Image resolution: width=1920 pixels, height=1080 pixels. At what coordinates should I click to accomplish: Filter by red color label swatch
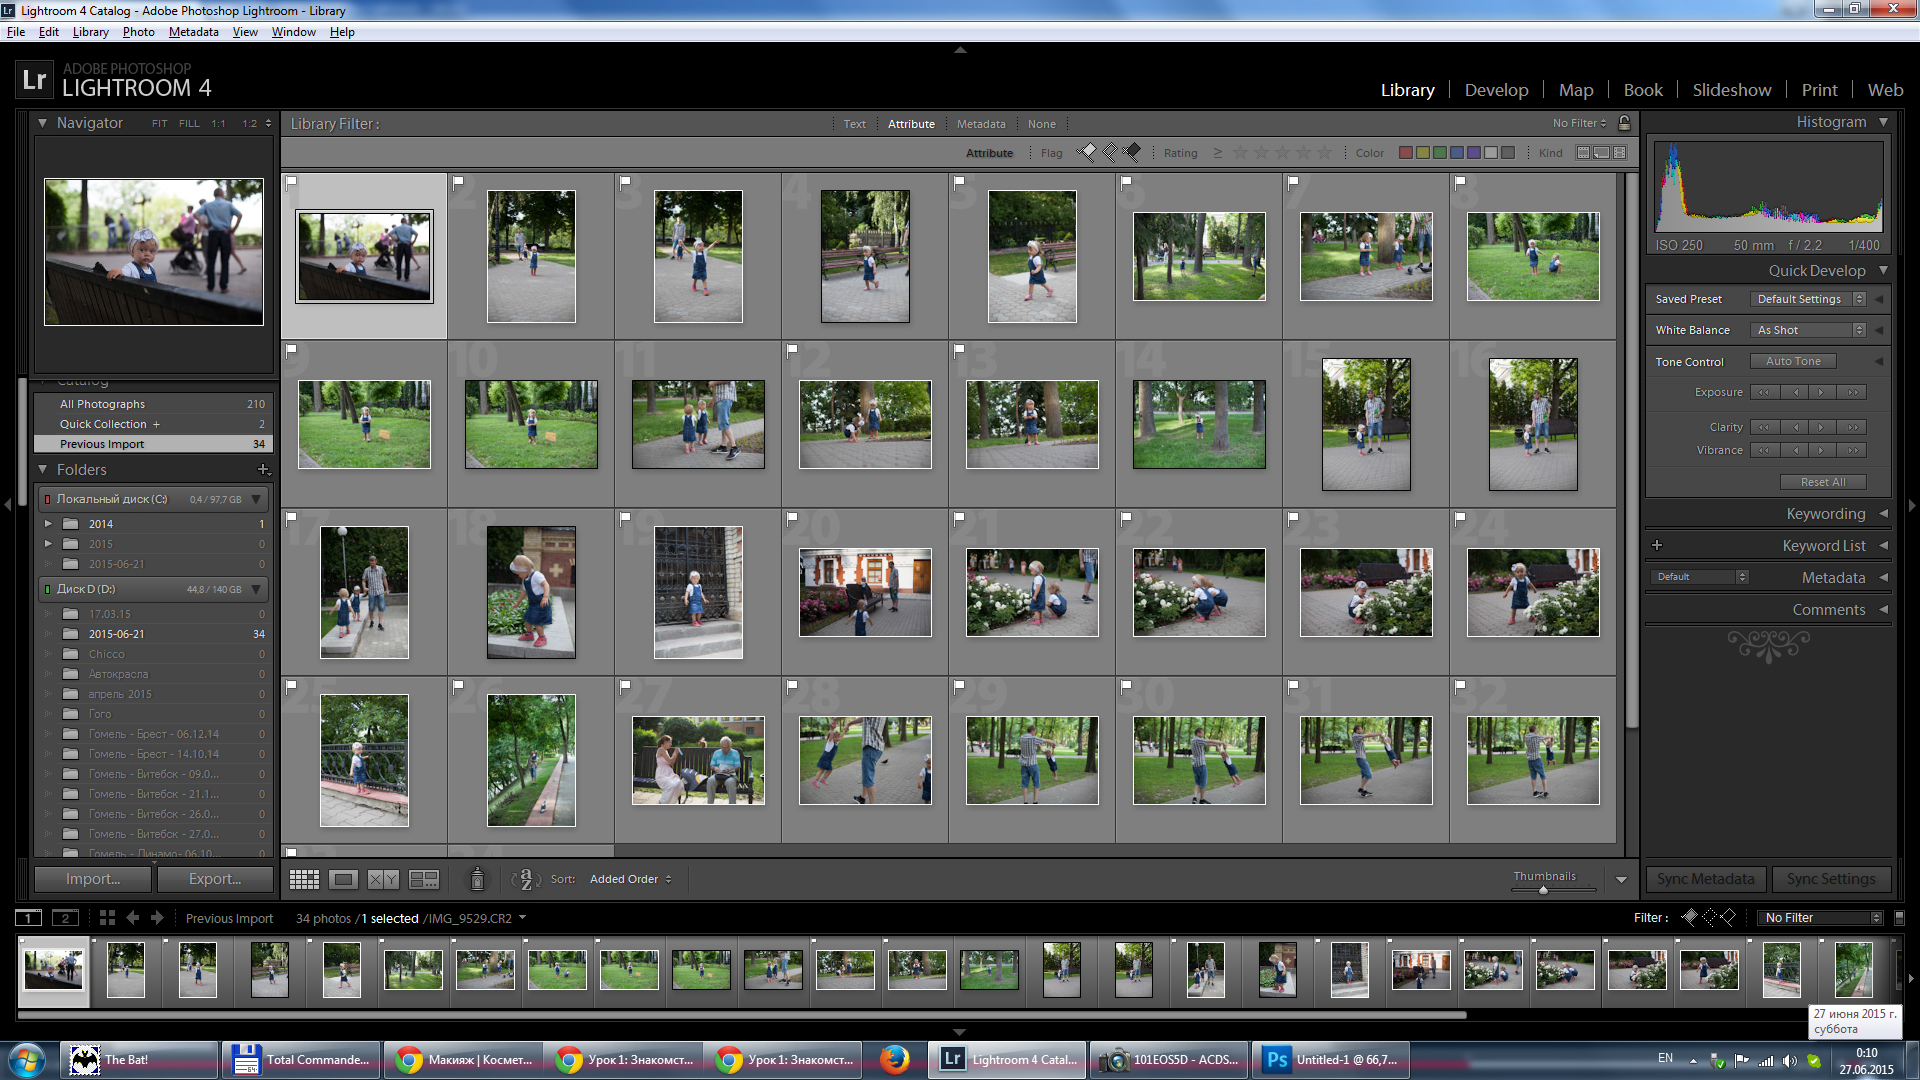tap(1405, 153)
